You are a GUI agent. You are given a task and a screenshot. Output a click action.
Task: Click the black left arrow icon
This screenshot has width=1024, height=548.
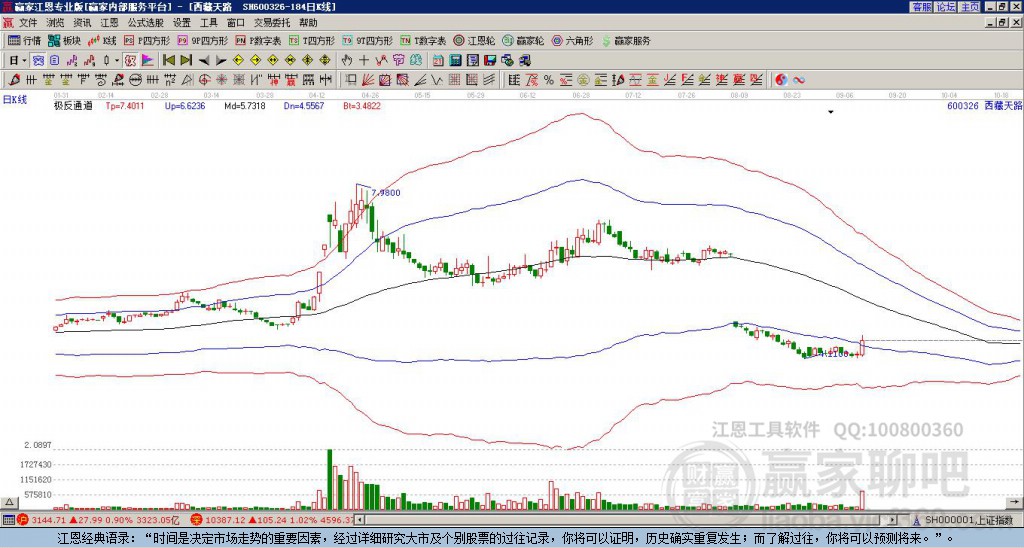click(204, 61)
